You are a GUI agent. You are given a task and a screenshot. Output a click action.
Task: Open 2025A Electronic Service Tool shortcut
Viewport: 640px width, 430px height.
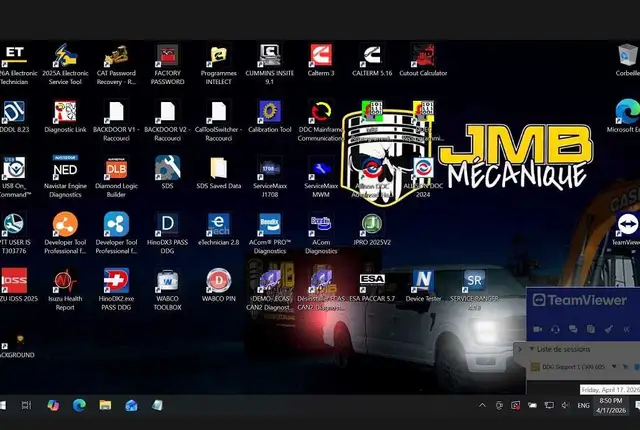pyautogui.click(x=65, y=64)
